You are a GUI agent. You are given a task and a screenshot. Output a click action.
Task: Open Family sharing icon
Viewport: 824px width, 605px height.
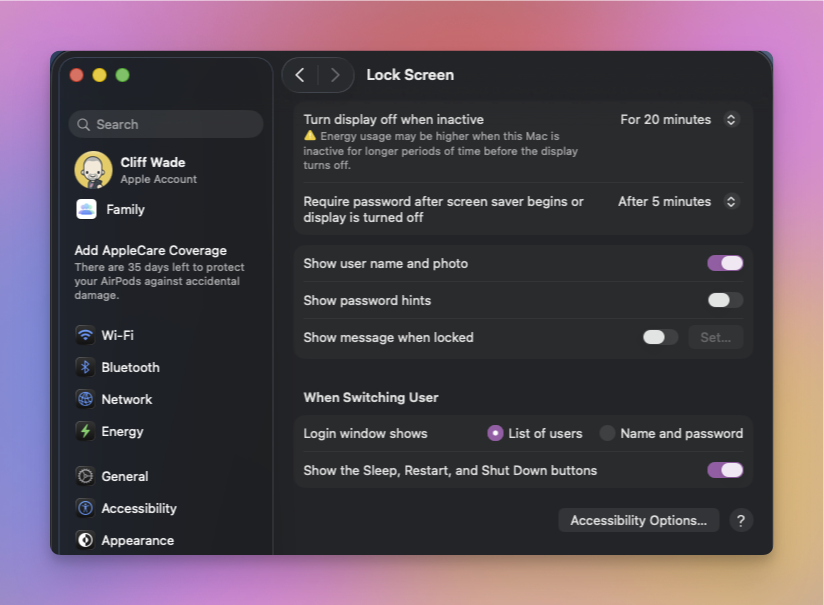86,209
